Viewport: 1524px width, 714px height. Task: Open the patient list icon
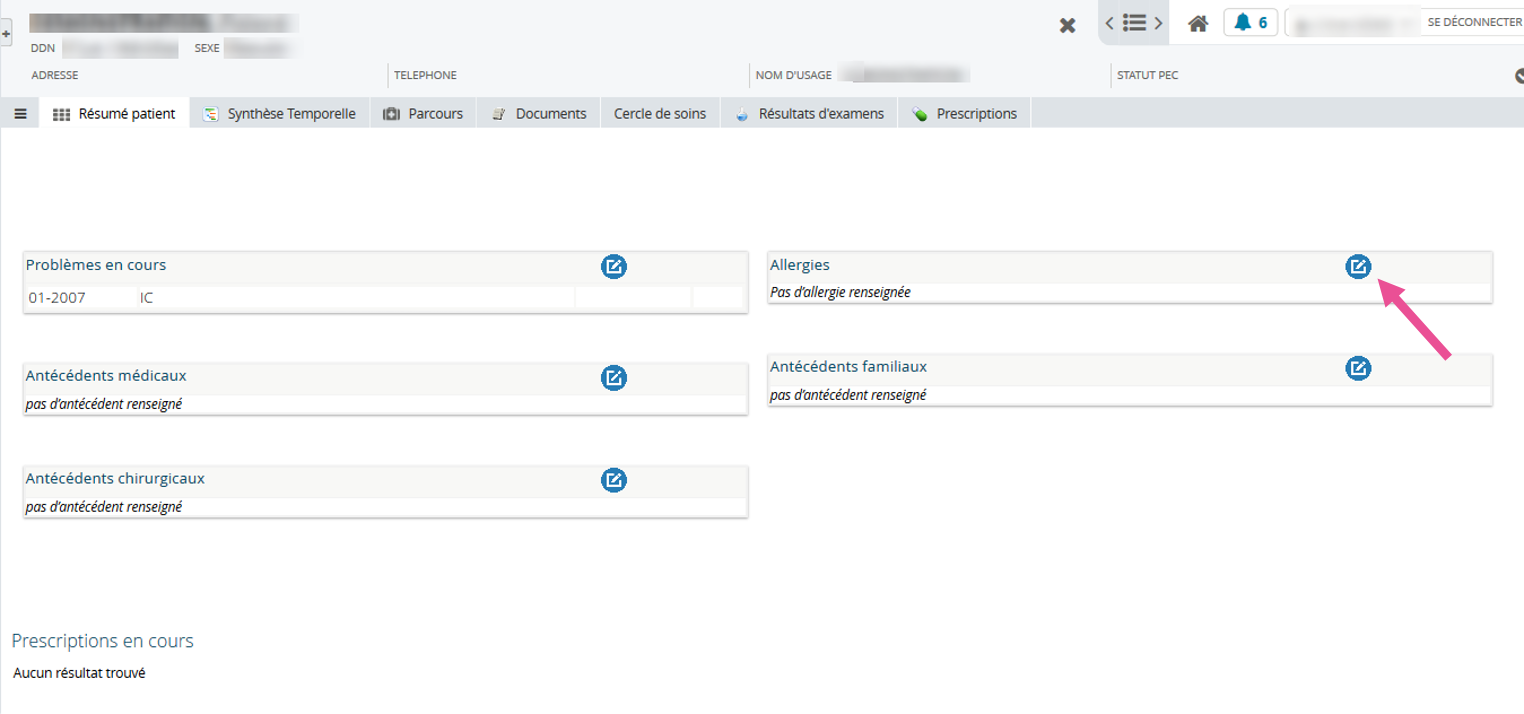point(1134,22)
